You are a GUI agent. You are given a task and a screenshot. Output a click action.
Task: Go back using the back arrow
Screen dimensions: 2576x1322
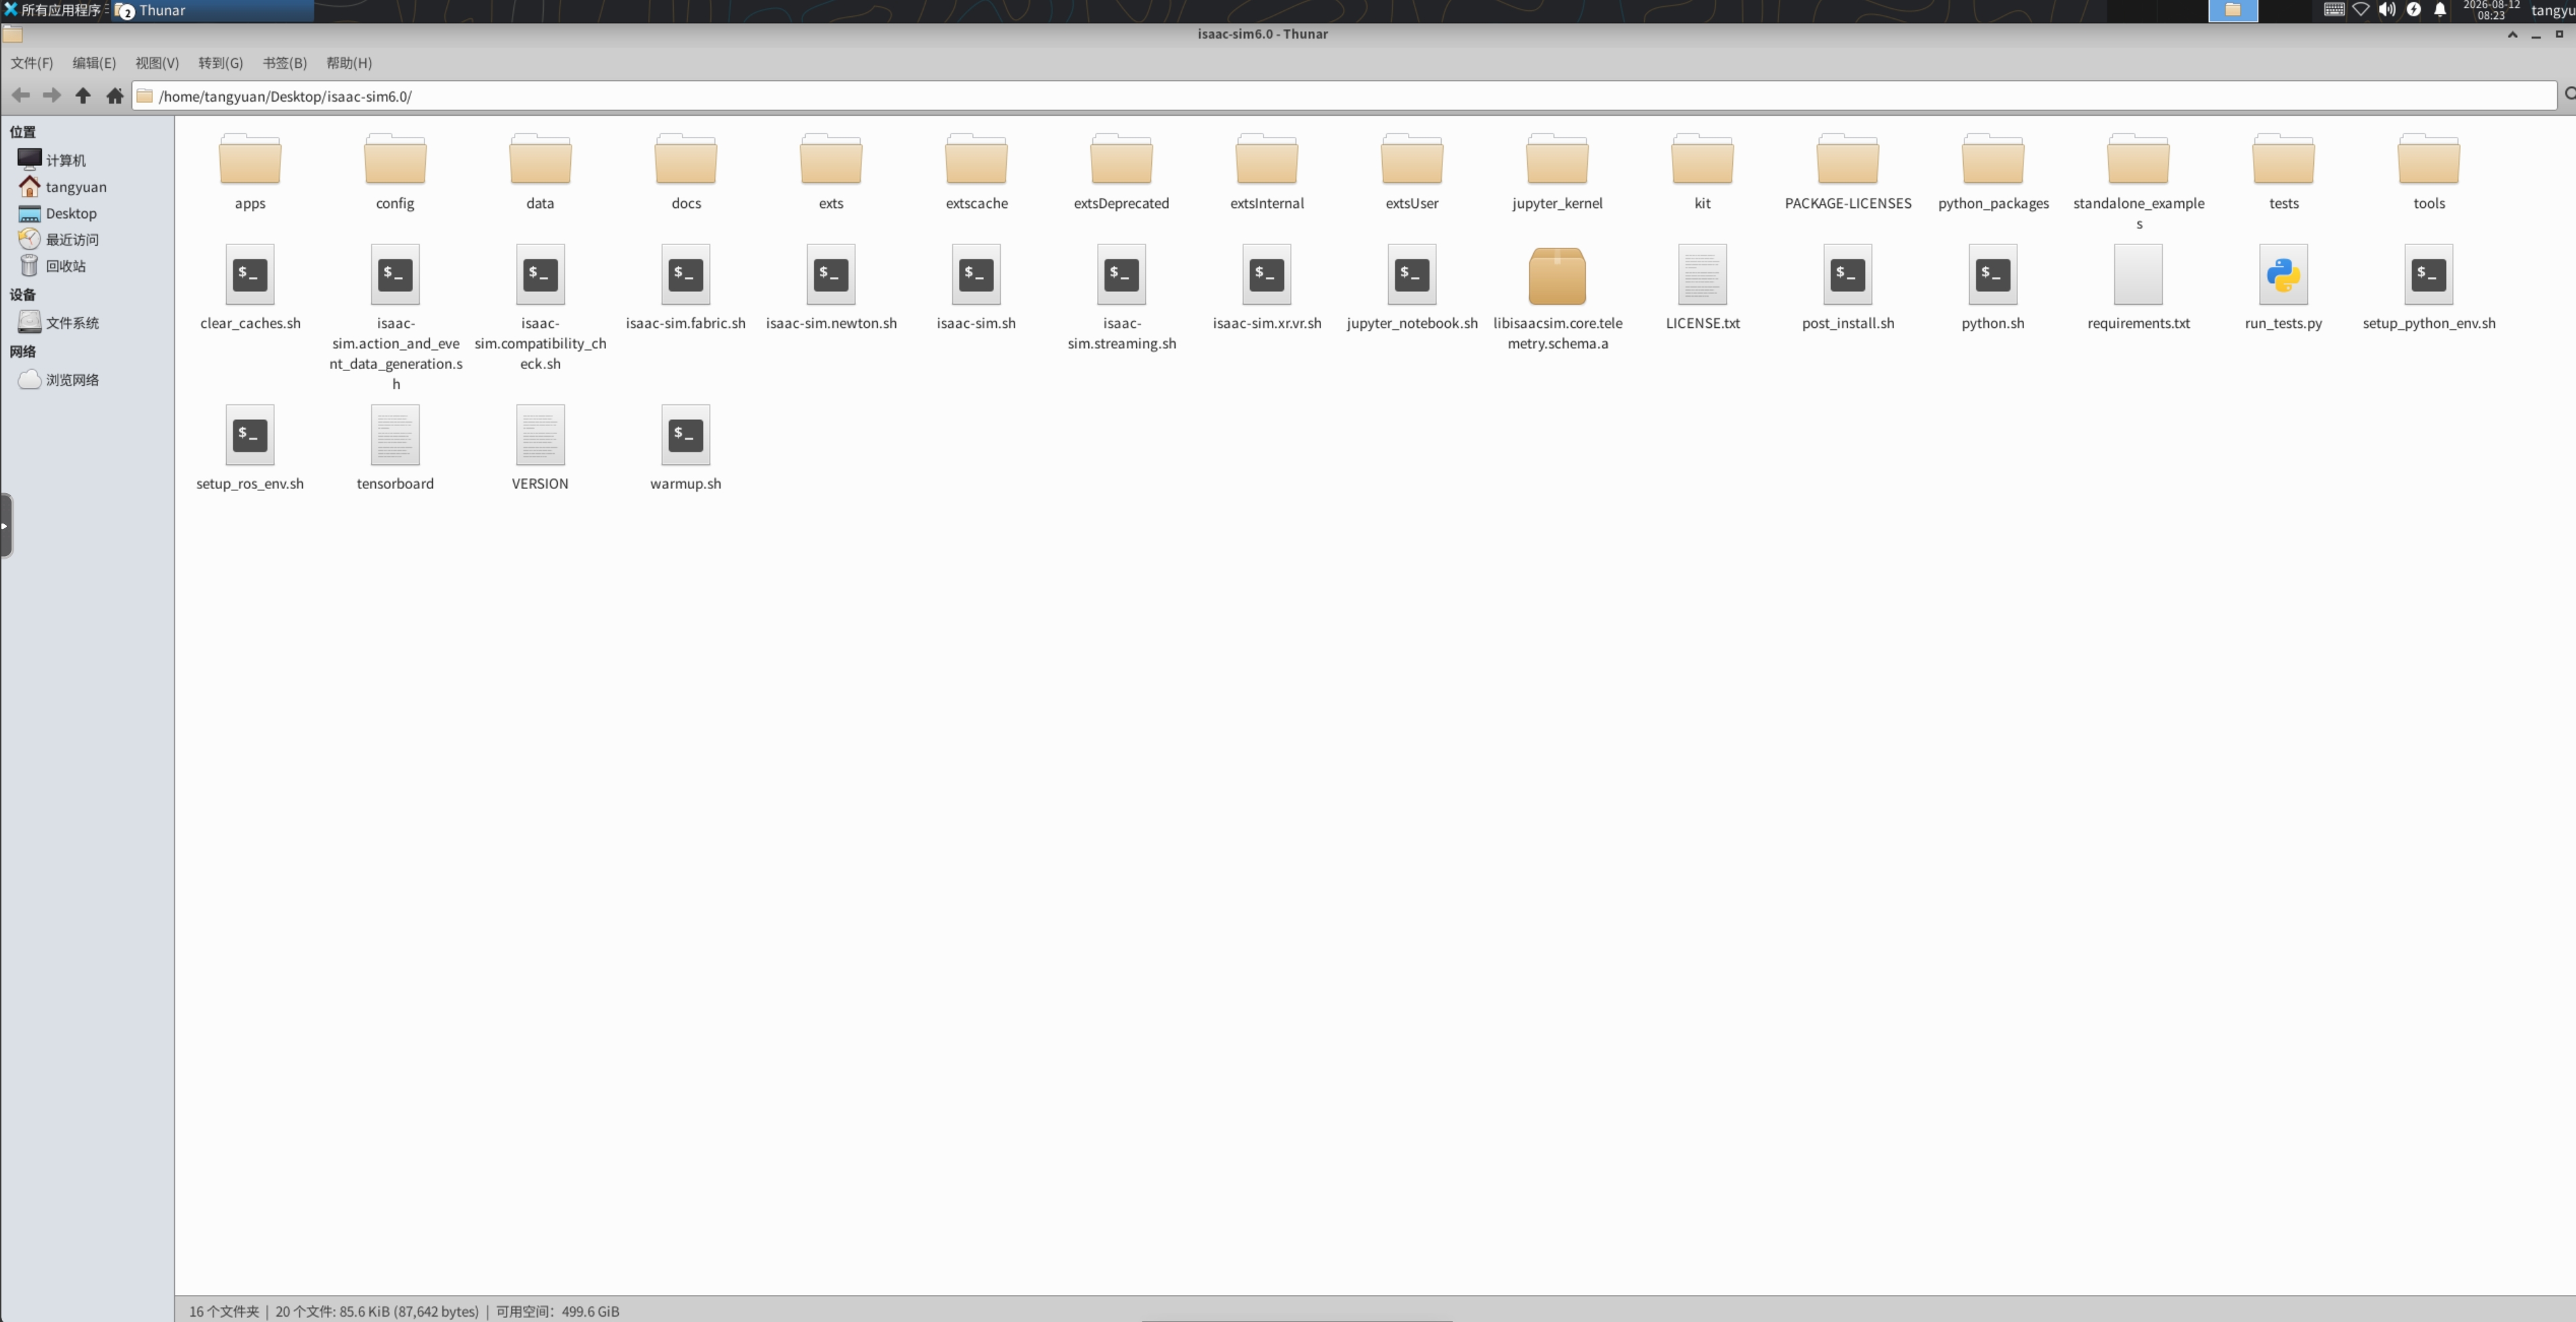click(20, 96)
